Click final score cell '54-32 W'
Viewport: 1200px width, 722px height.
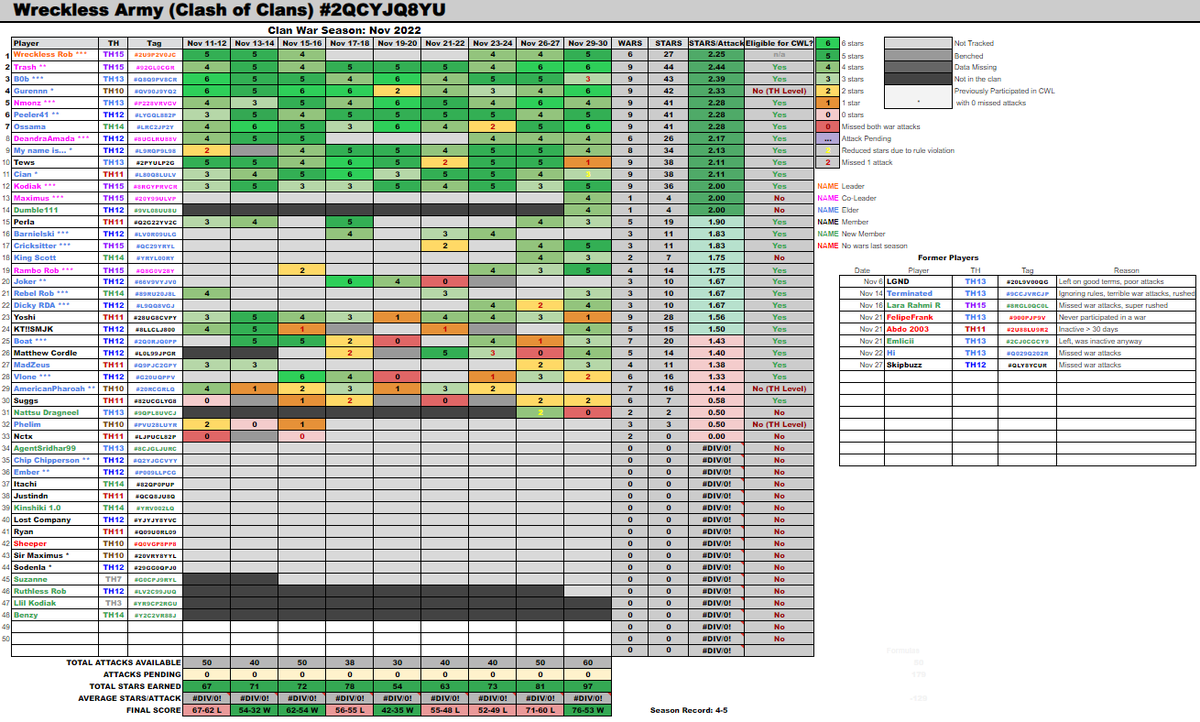pyautogui.click(x=253, y=710)
